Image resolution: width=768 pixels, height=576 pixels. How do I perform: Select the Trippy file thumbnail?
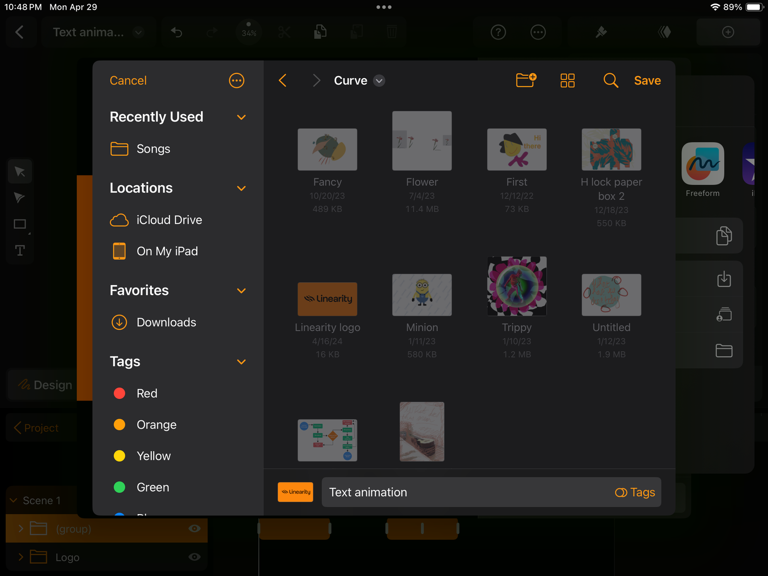(517, 286)
